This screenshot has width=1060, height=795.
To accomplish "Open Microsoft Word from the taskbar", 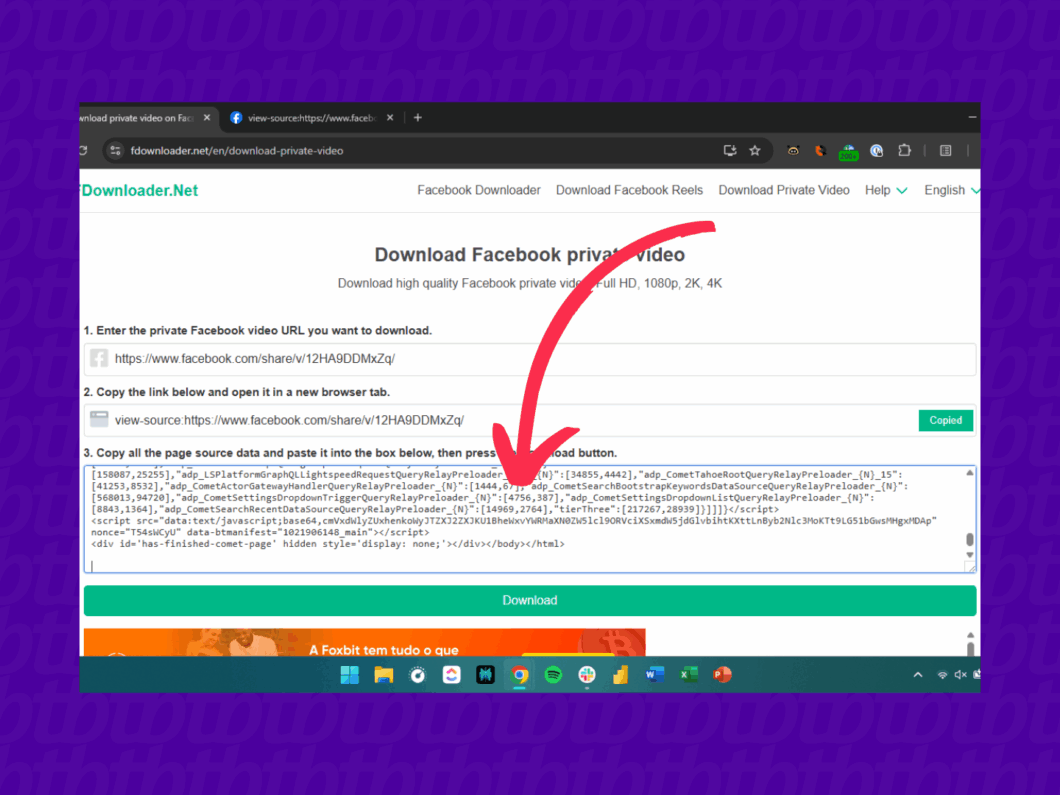I will click(x=654, y=675).
